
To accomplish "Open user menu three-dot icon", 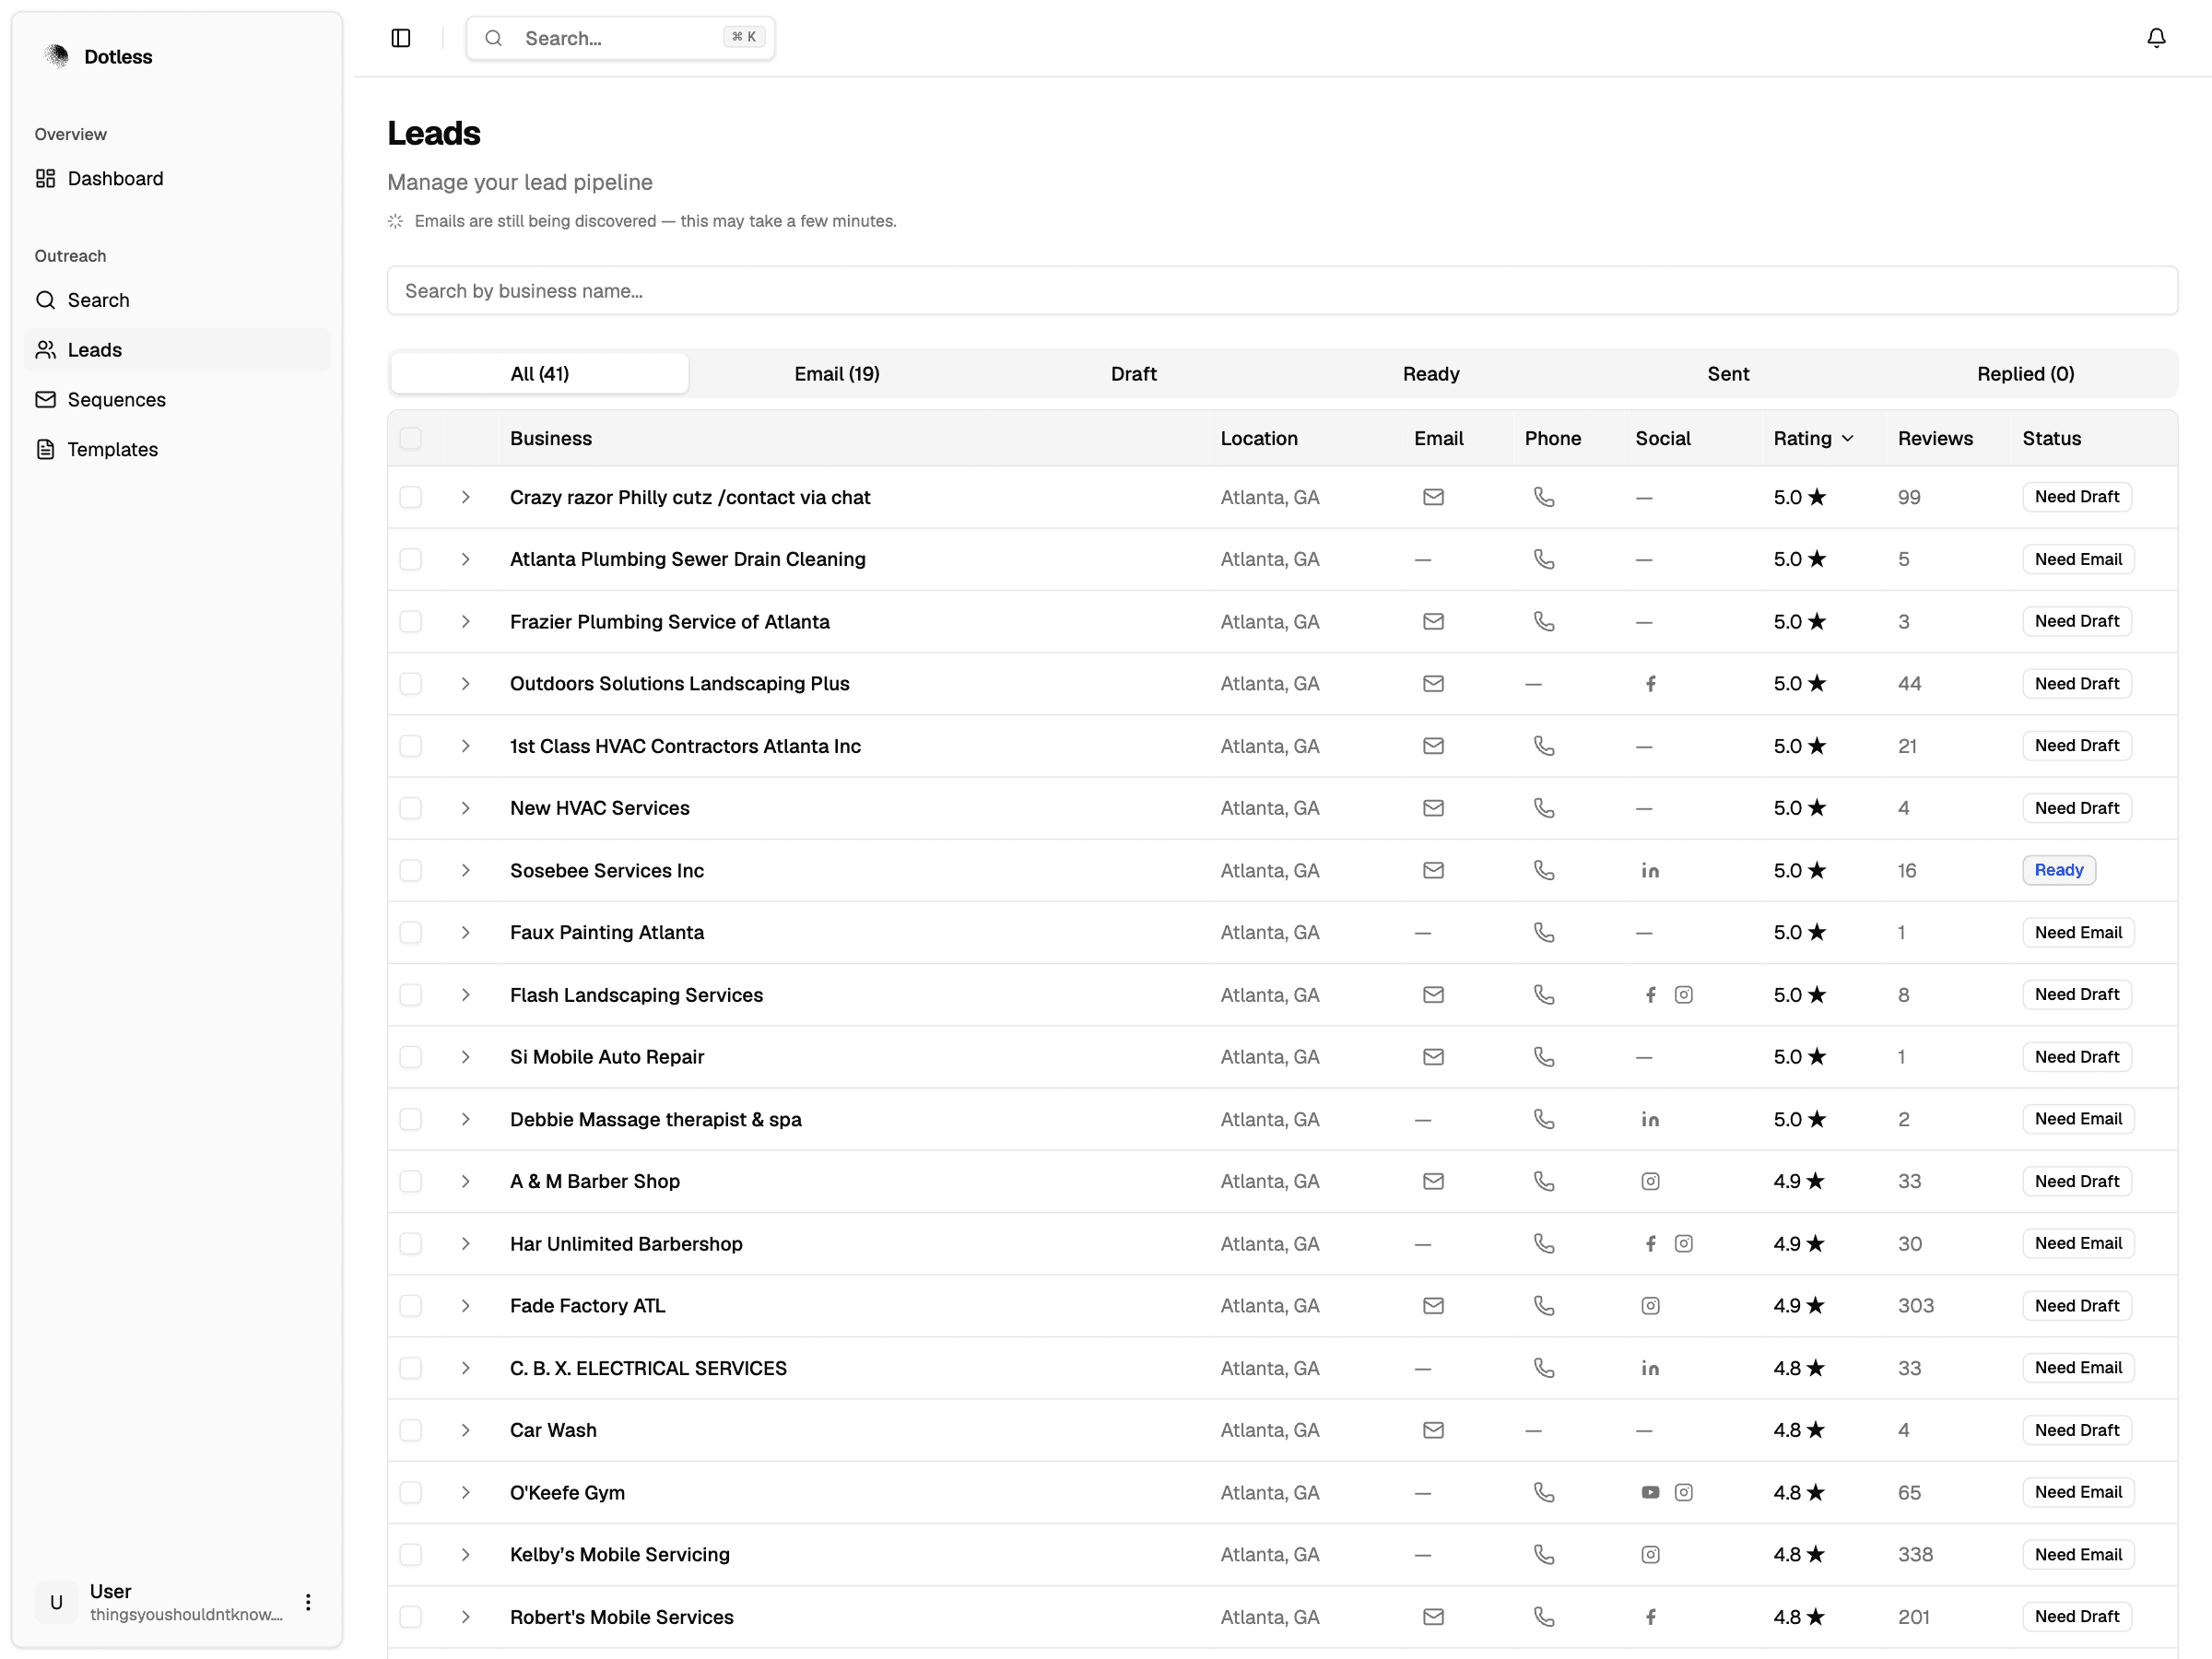I will coord(308,1602).
